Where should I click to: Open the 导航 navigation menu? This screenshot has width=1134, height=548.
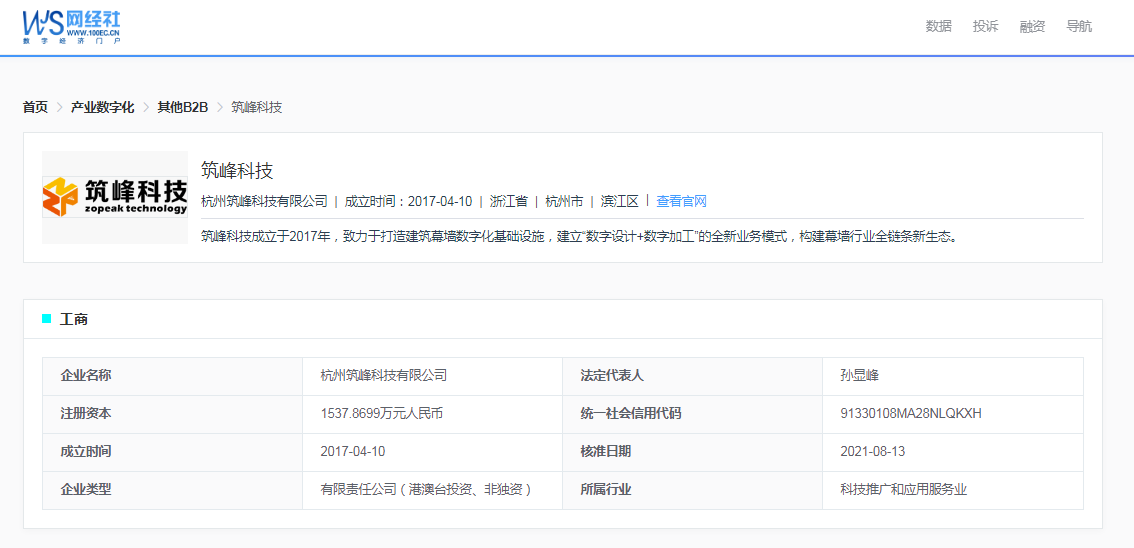pos(1079,27)
